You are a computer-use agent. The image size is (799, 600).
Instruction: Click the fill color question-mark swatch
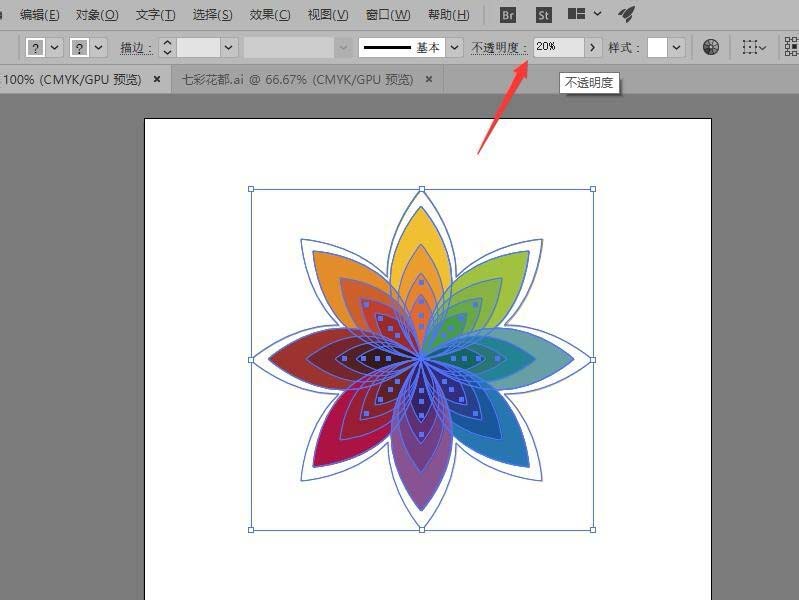coord(35,48)
